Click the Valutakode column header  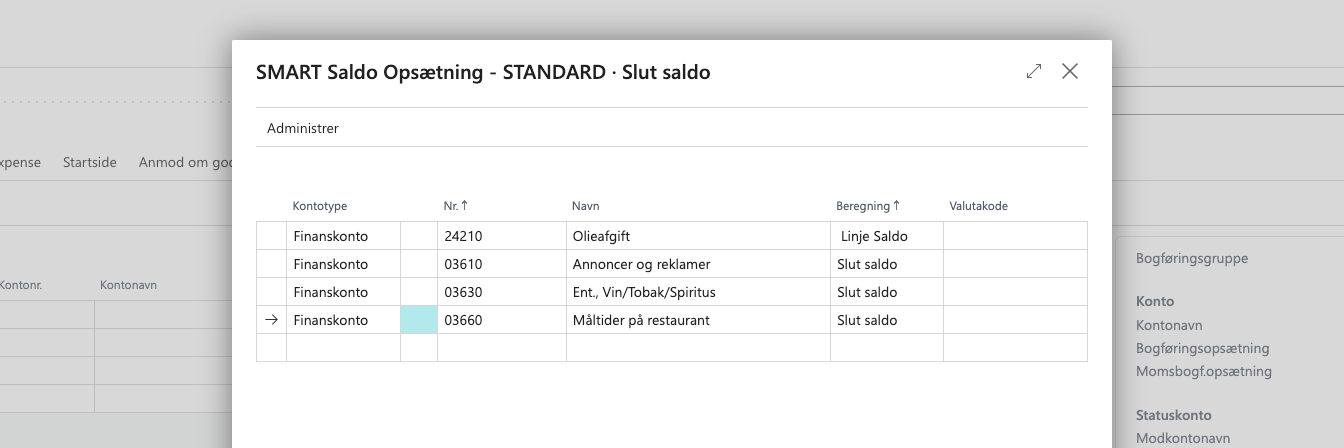pyautogui.click(x=978, y=206)
